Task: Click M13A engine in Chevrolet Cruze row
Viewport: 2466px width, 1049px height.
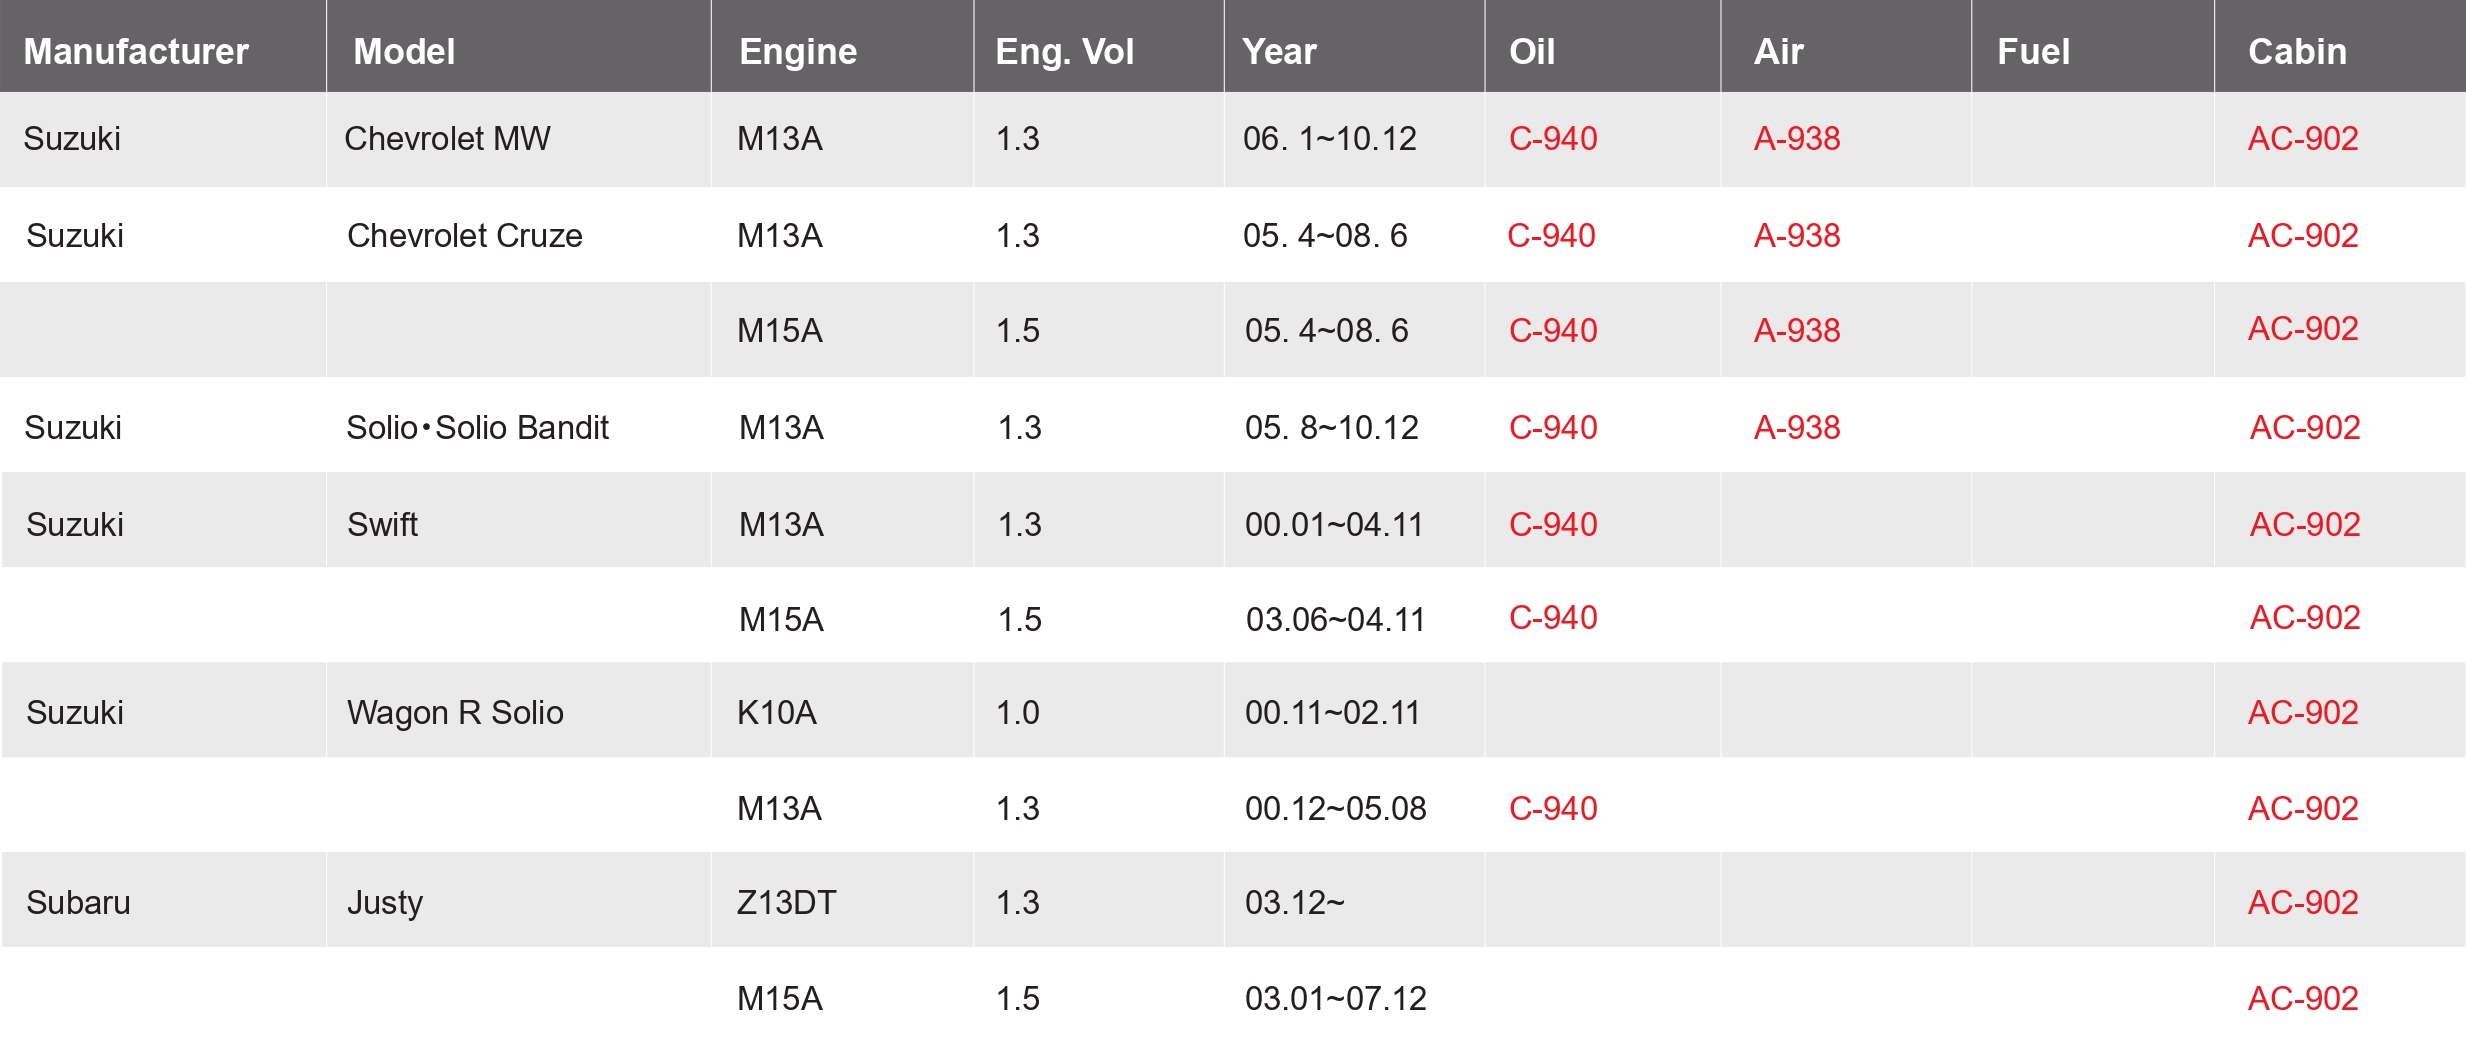Action: pos(779,235)
